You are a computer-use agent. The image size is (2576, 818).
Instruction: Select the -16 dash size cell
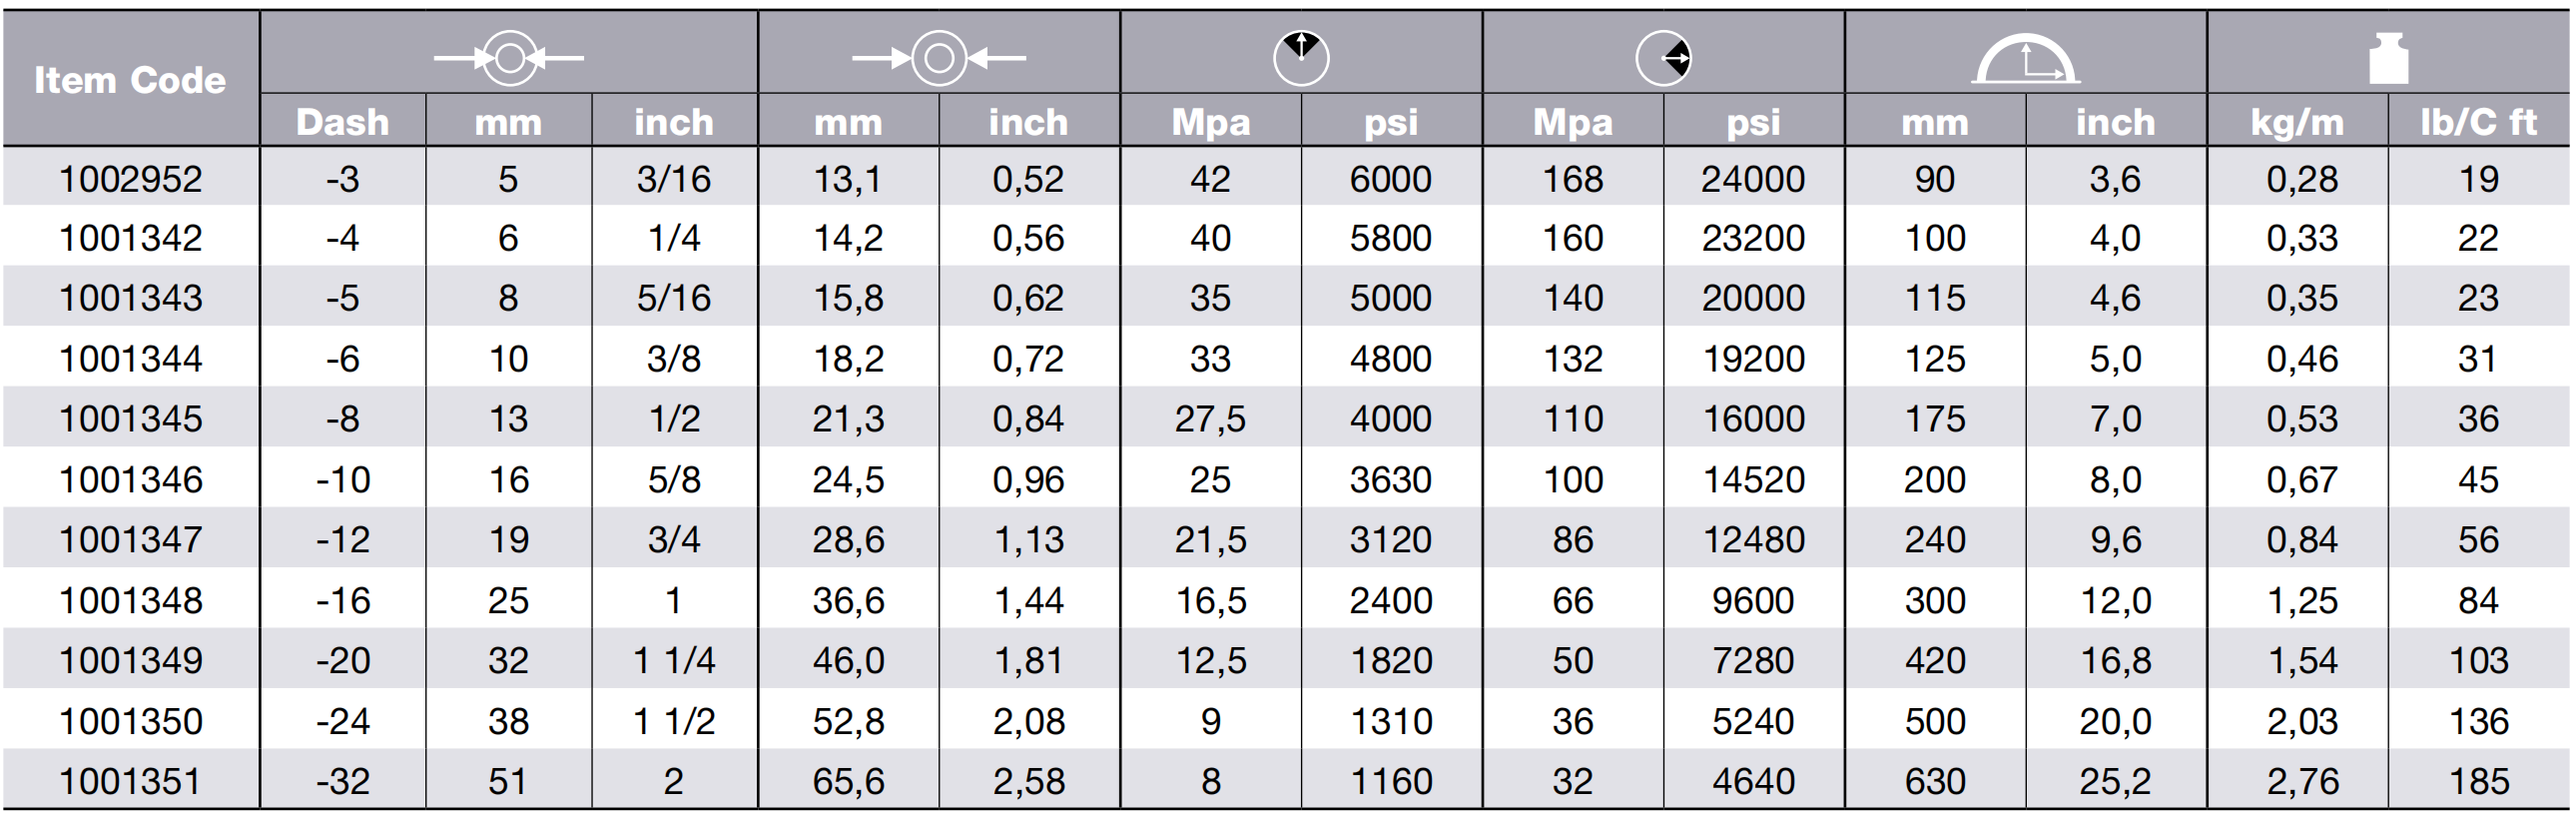(342, 600)
